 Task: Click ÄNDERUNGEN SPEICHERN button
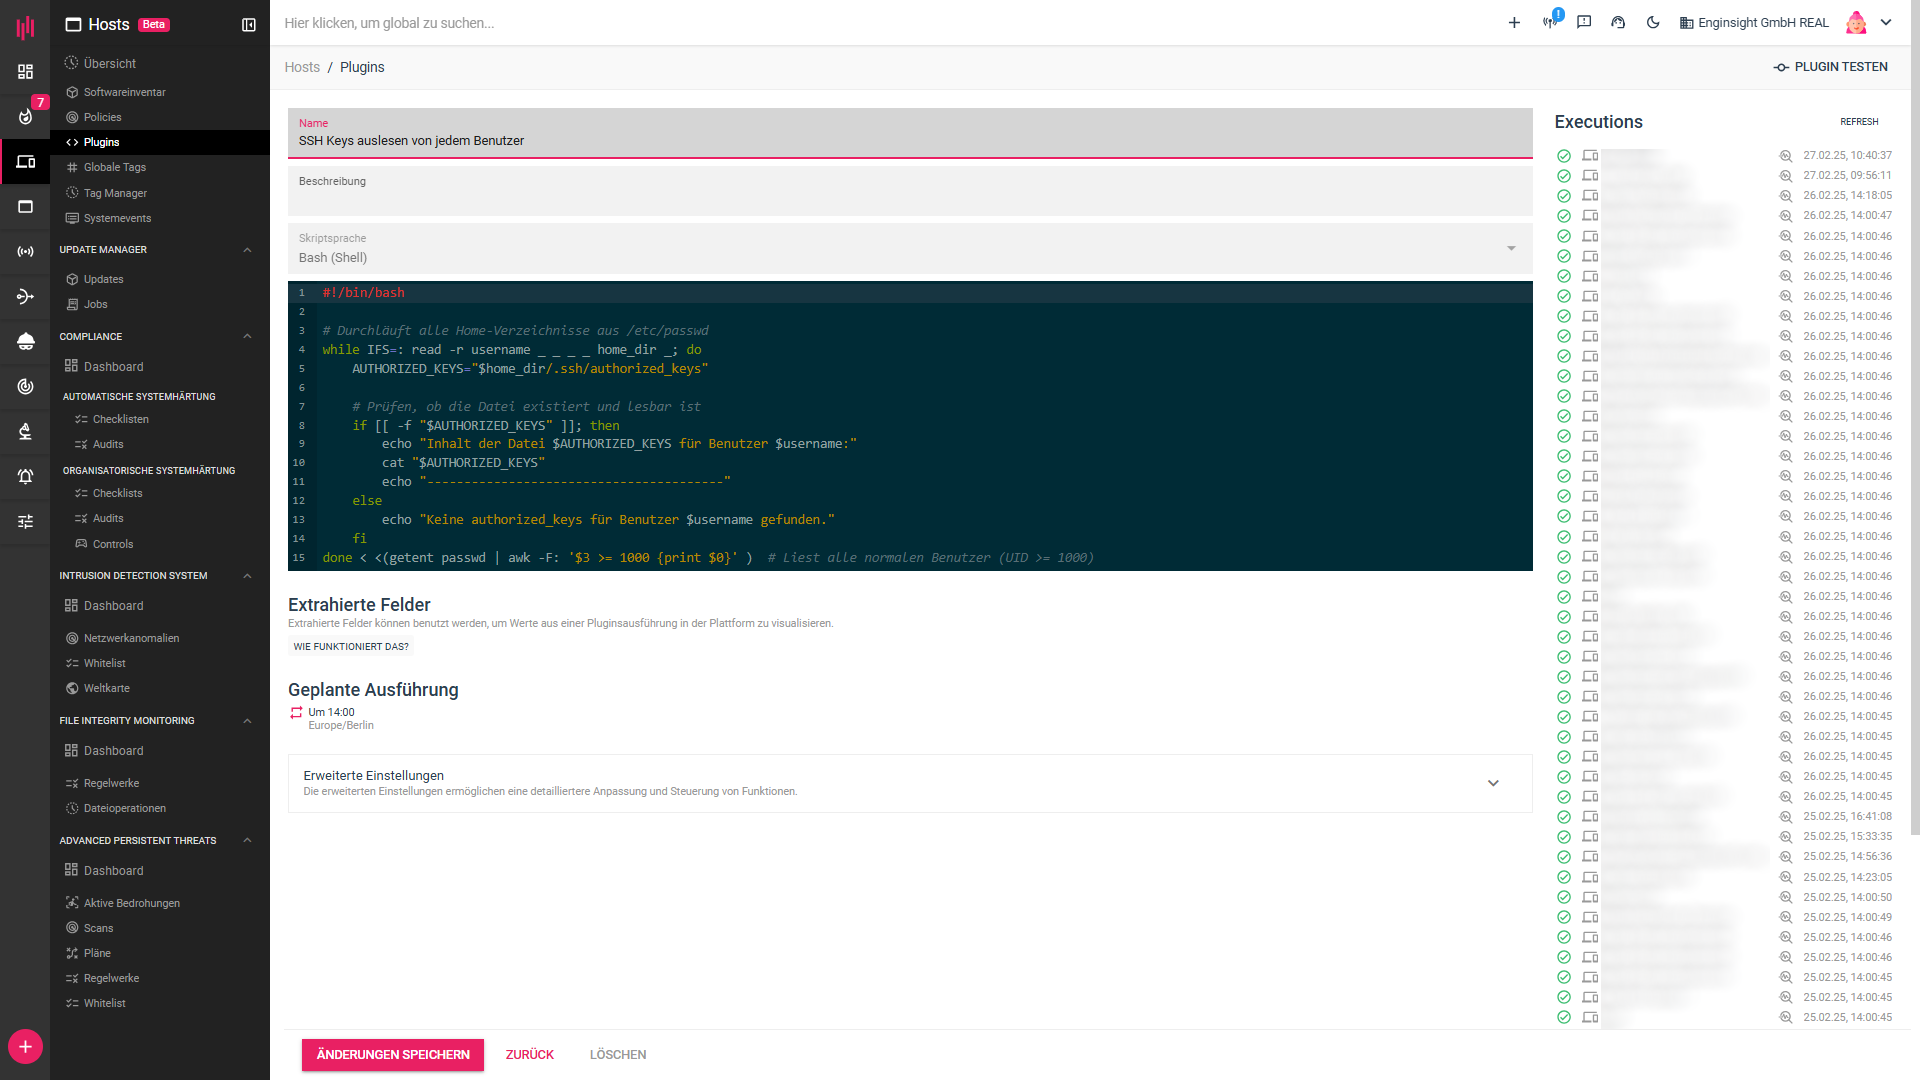coord(393,1055)
